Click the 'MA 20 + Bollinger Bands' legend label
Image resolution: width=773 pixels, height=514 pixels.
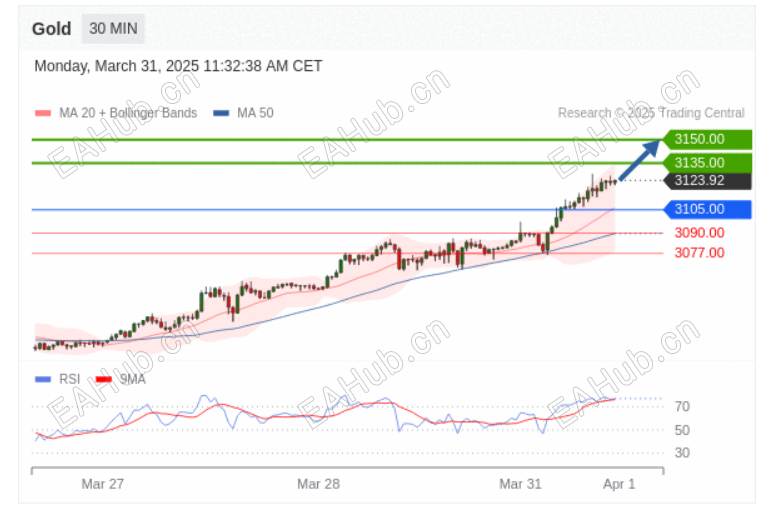(x=128, y=113)
